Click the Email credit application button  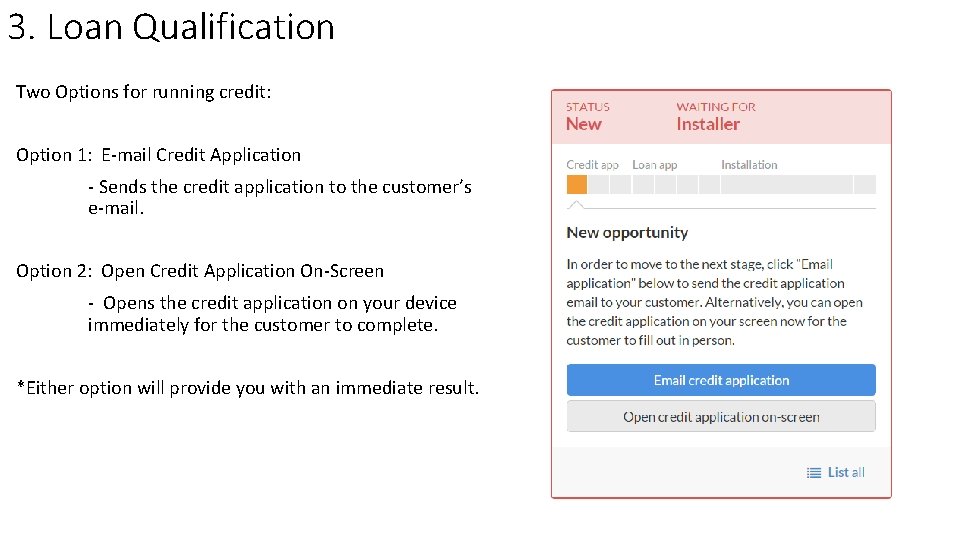721,380
